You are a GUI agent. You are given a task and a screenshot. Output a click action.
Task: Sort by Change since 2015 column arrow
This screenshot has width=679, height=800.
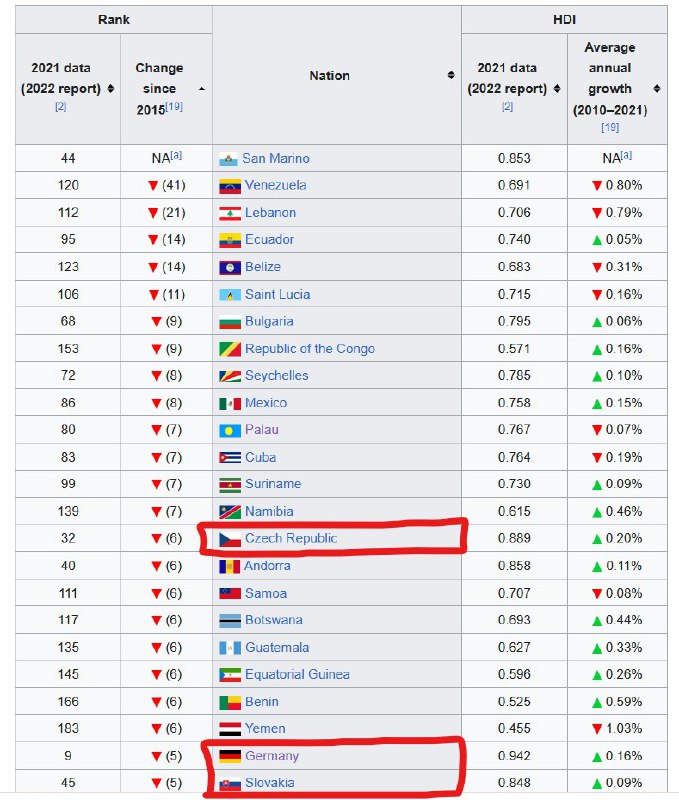(202, 89)
